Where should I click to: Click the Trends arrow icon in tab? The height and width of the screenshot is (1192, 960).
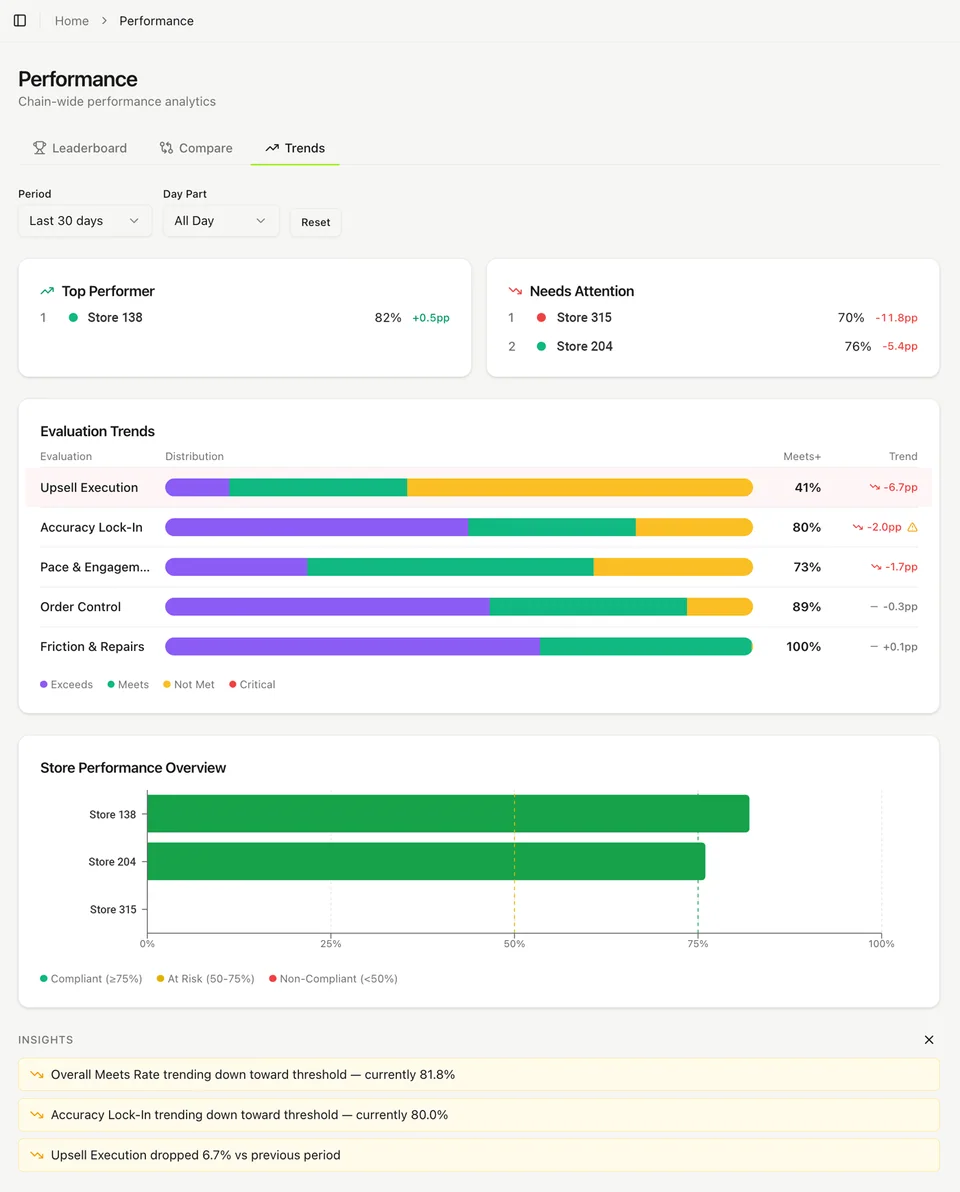pyautogui.click(x=272, y=147)
